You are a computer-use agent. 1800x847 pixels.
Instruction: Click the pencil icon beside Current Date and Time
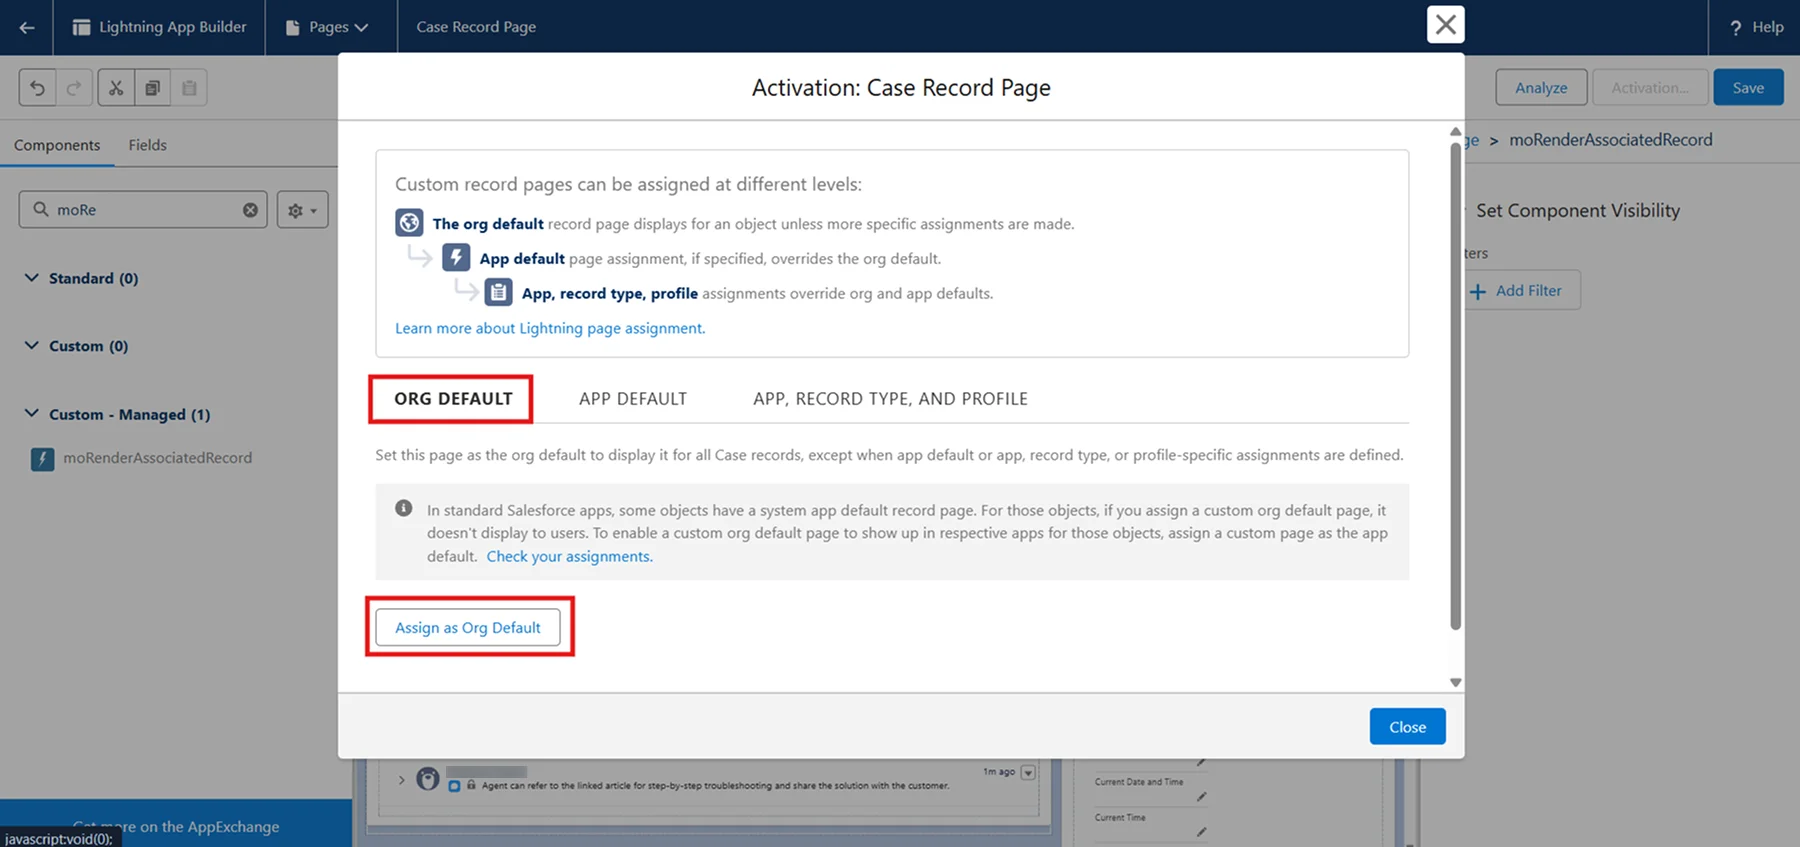1201,797
